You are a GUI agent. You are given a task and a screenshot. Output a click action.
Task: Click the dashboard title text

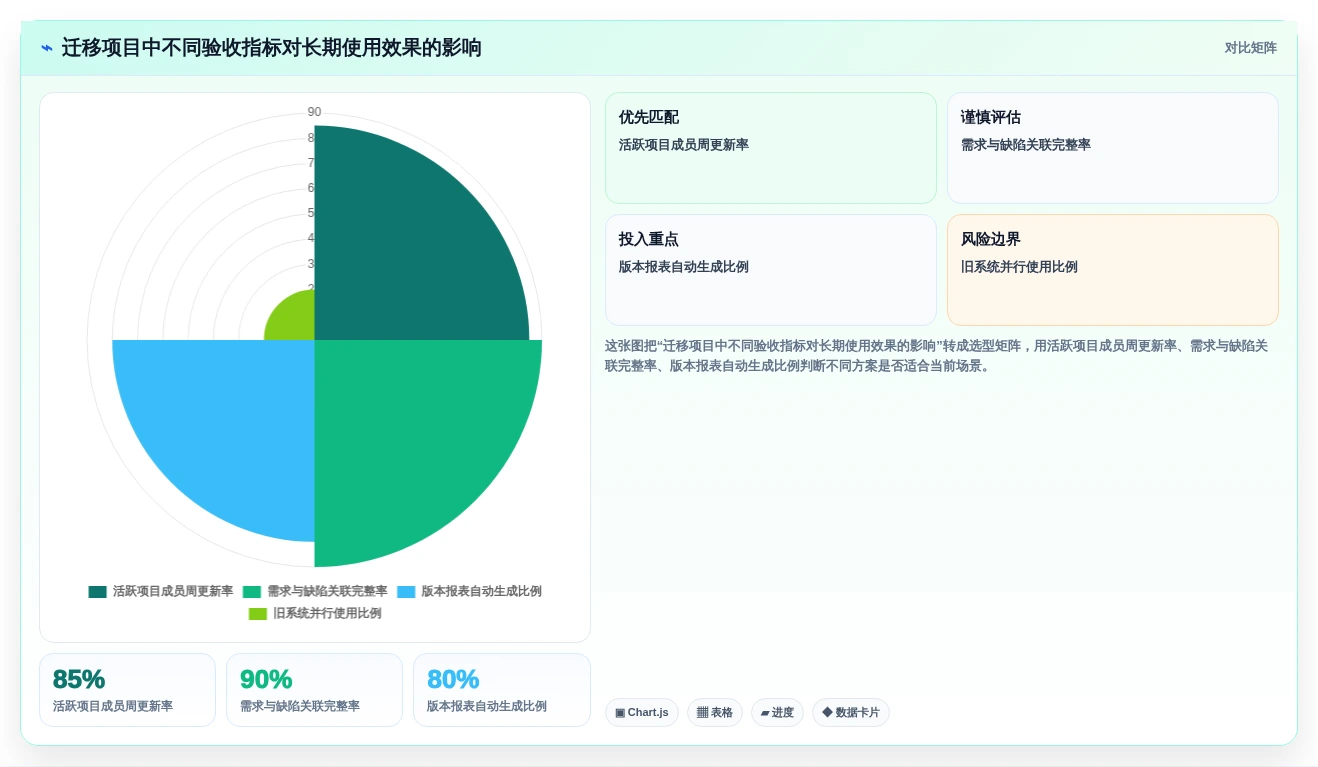click(x=272, y=48)
